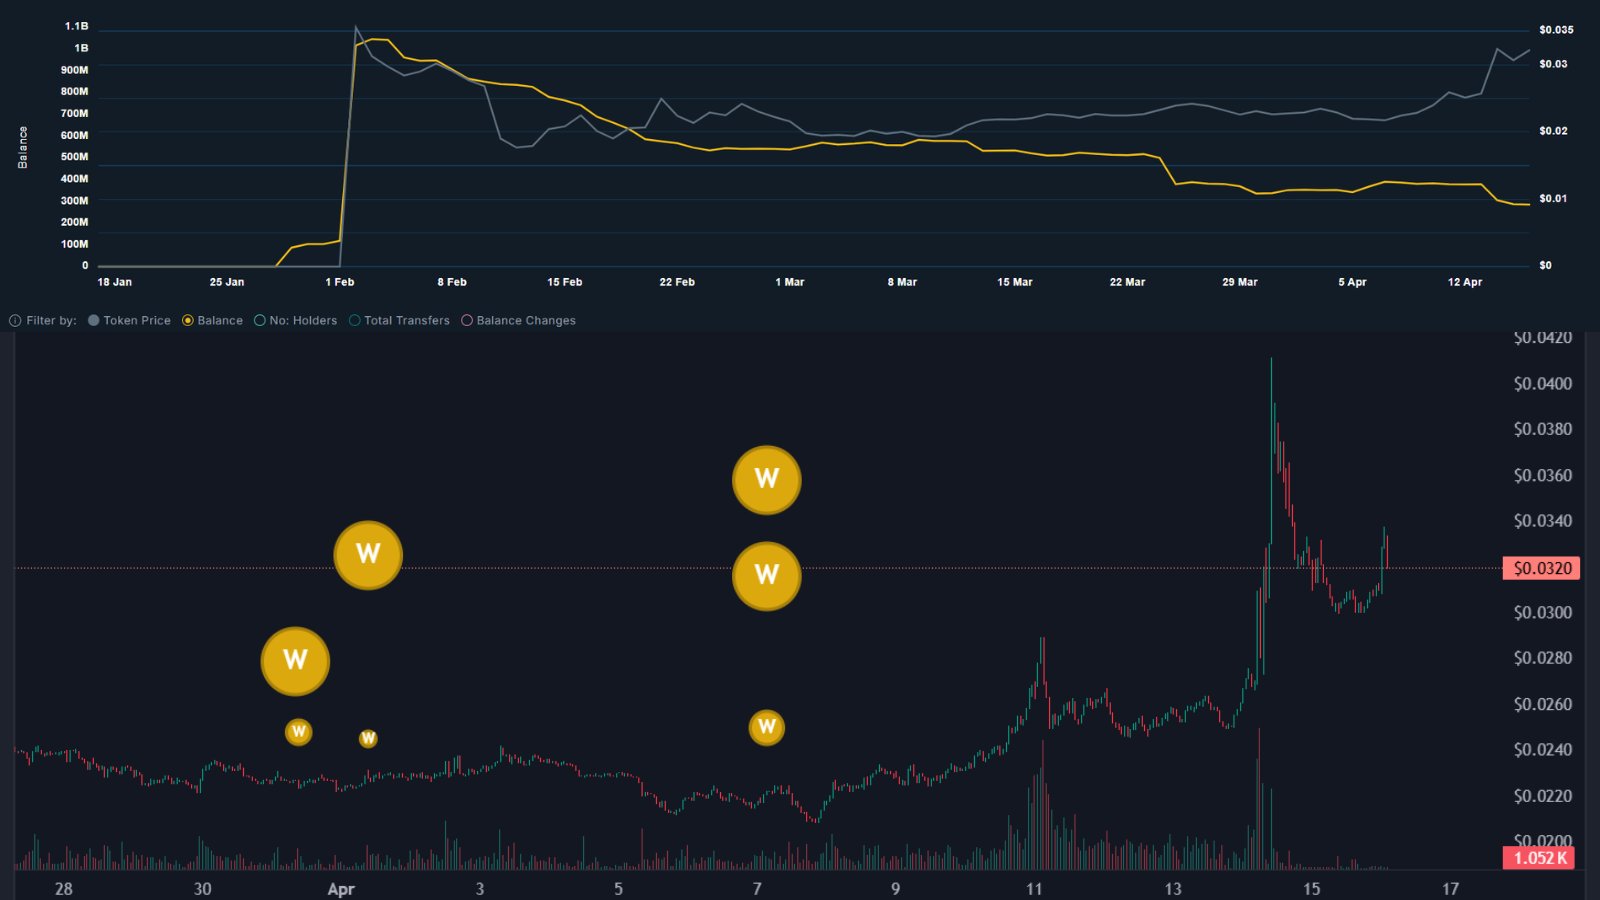The image size is (1600, 900).
Task: Click the leftmost small W marker
Action: coord(299,732)
